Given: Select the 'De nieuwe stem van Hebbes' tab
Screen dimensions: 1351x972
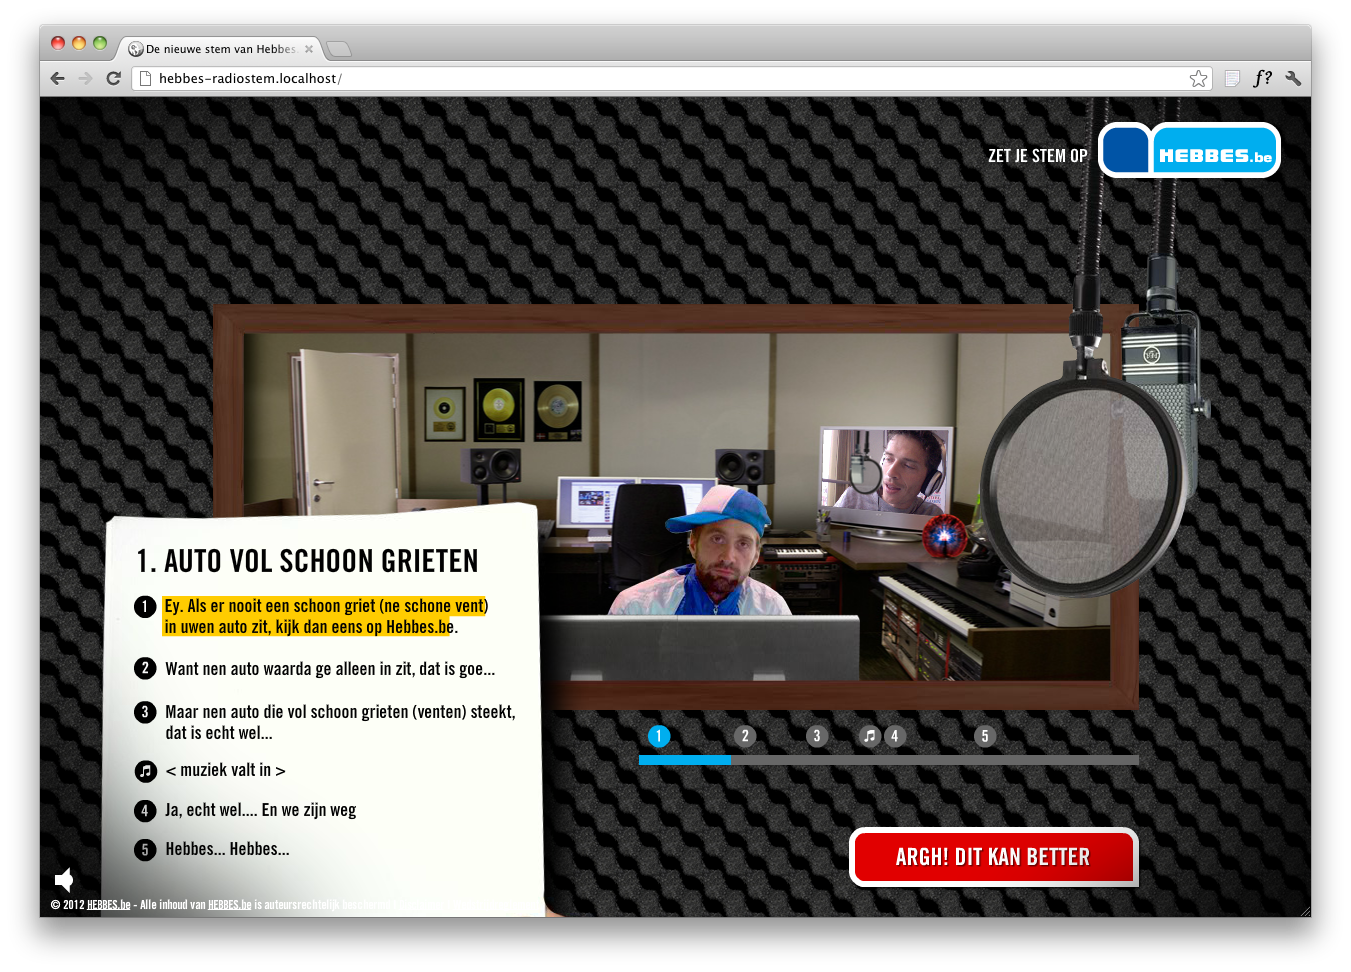Looking at the screenshot, I should point(220,49).
